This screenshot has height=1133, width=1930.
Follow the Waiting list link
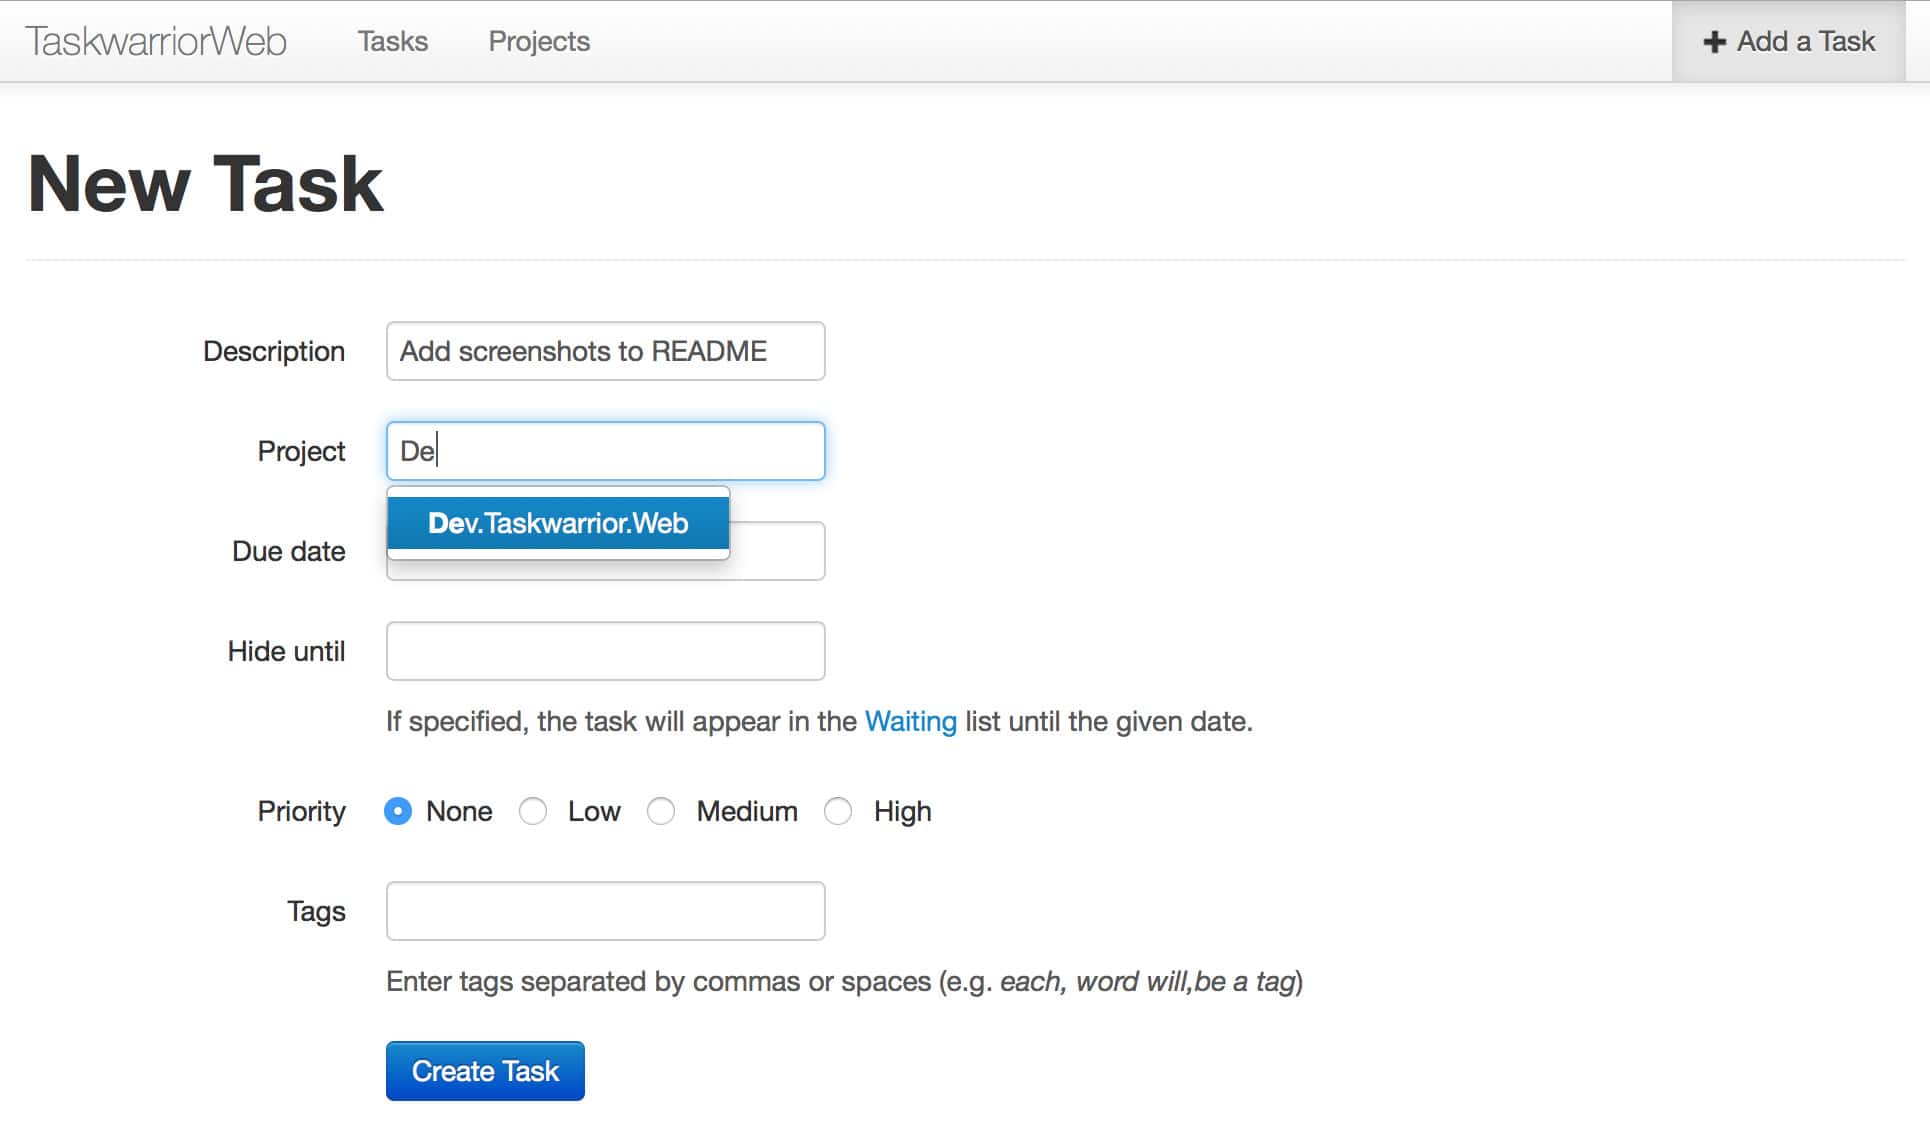click(910, 721)
